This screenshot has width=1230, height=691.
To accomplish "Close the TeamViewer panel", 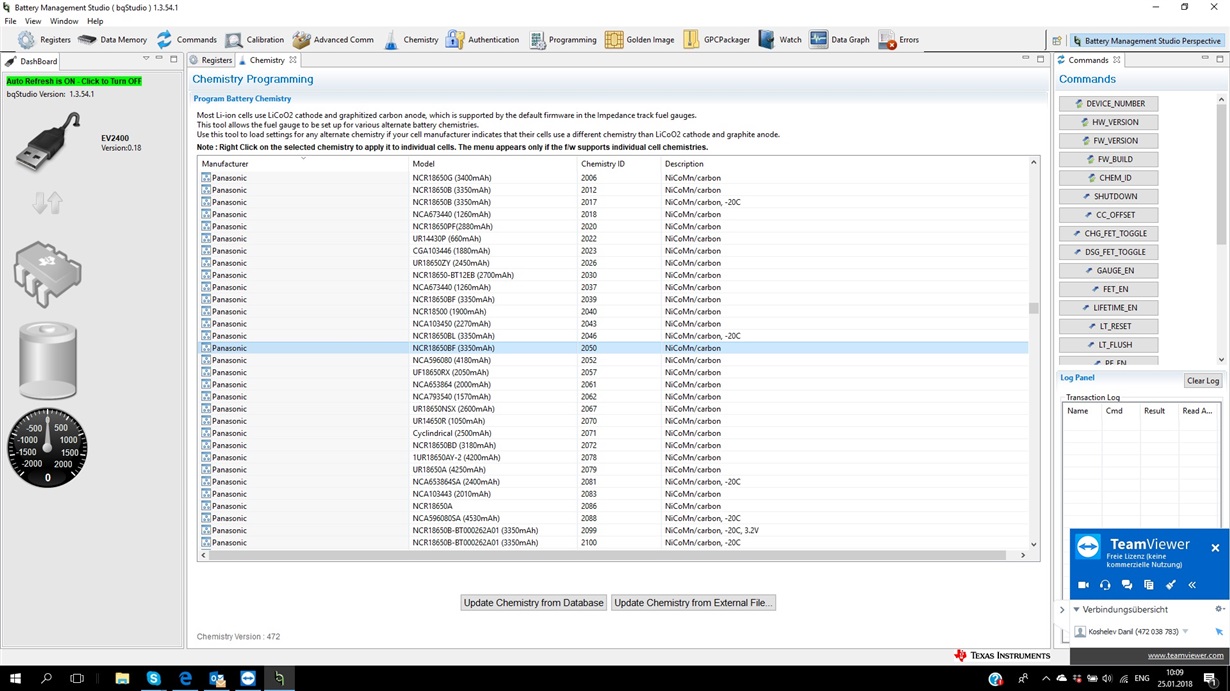I will tap(1215, 548).
